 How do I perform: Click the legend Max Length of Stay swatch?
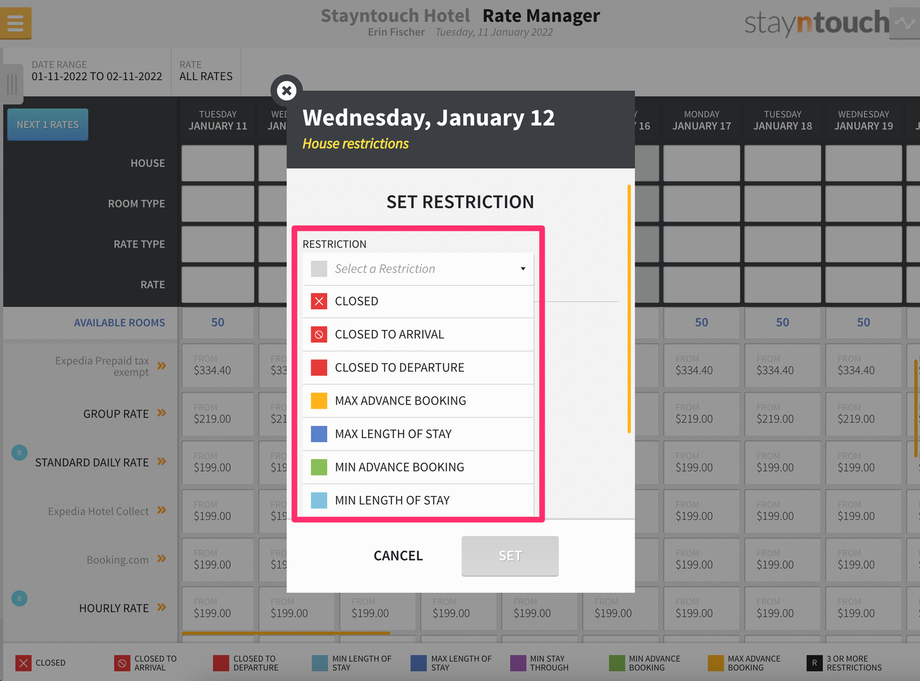point(419,663)
